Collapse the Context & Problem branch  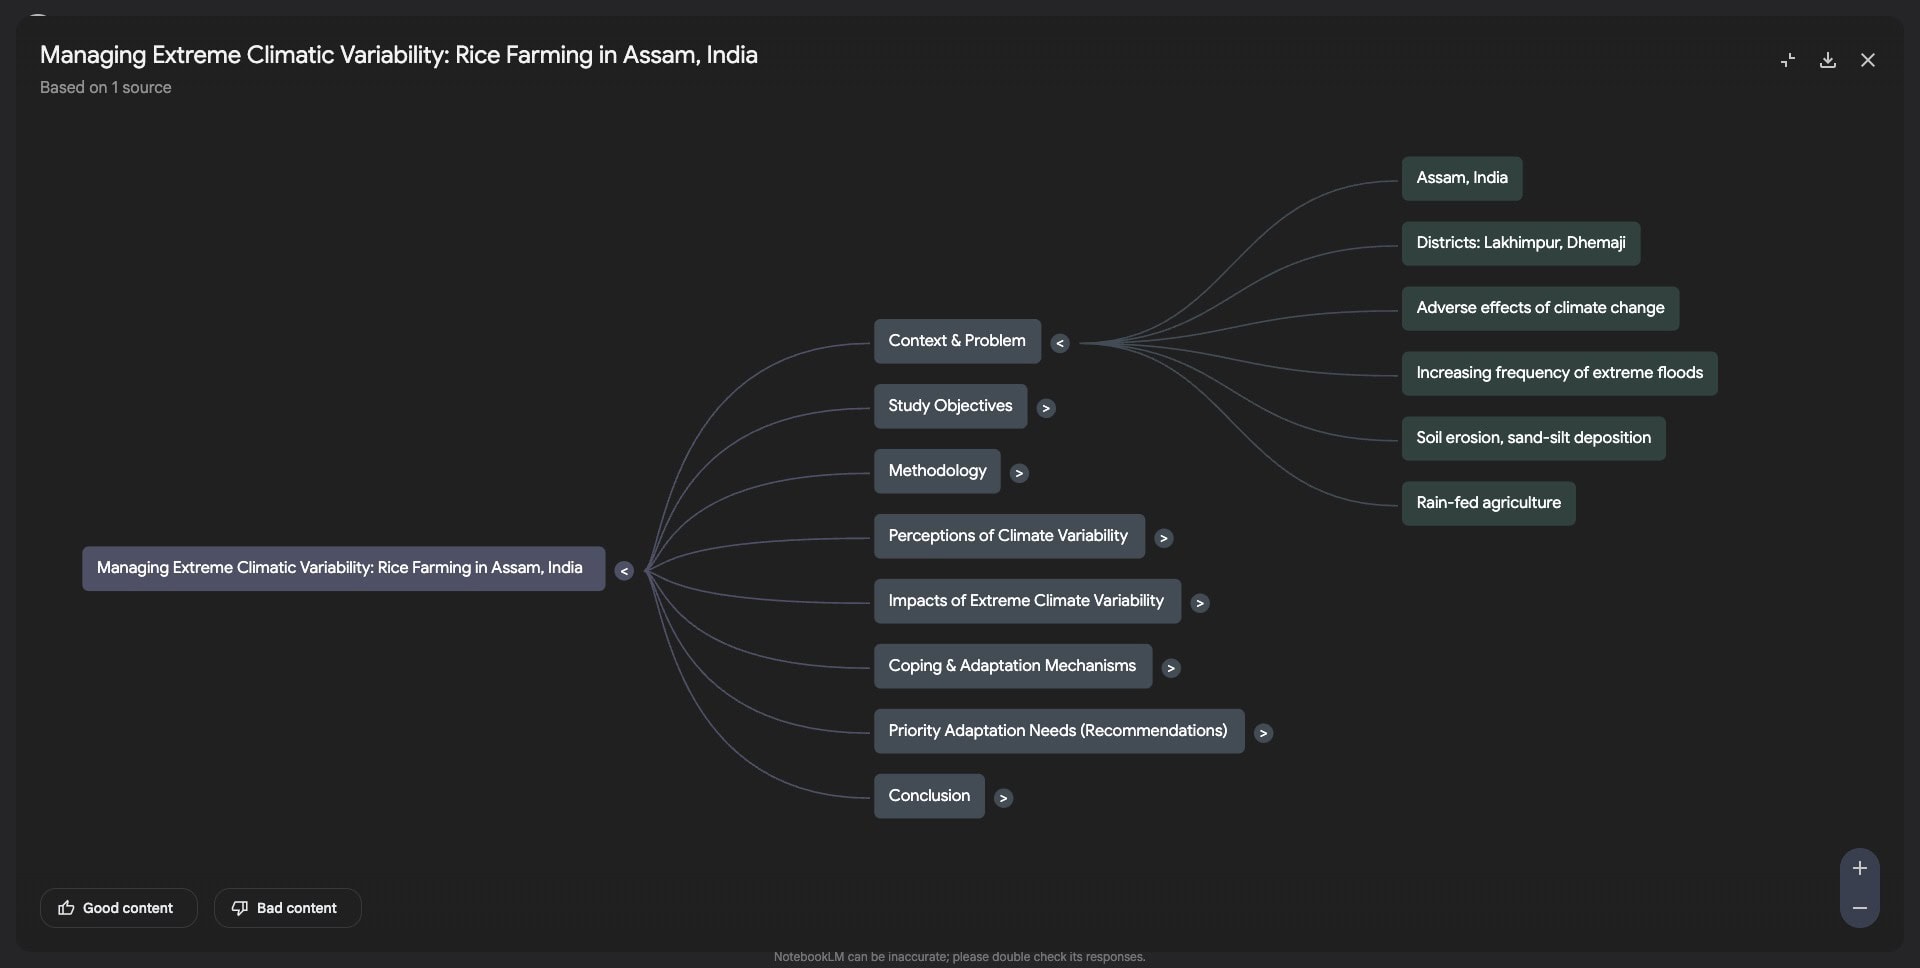[x=1060, y=343]
